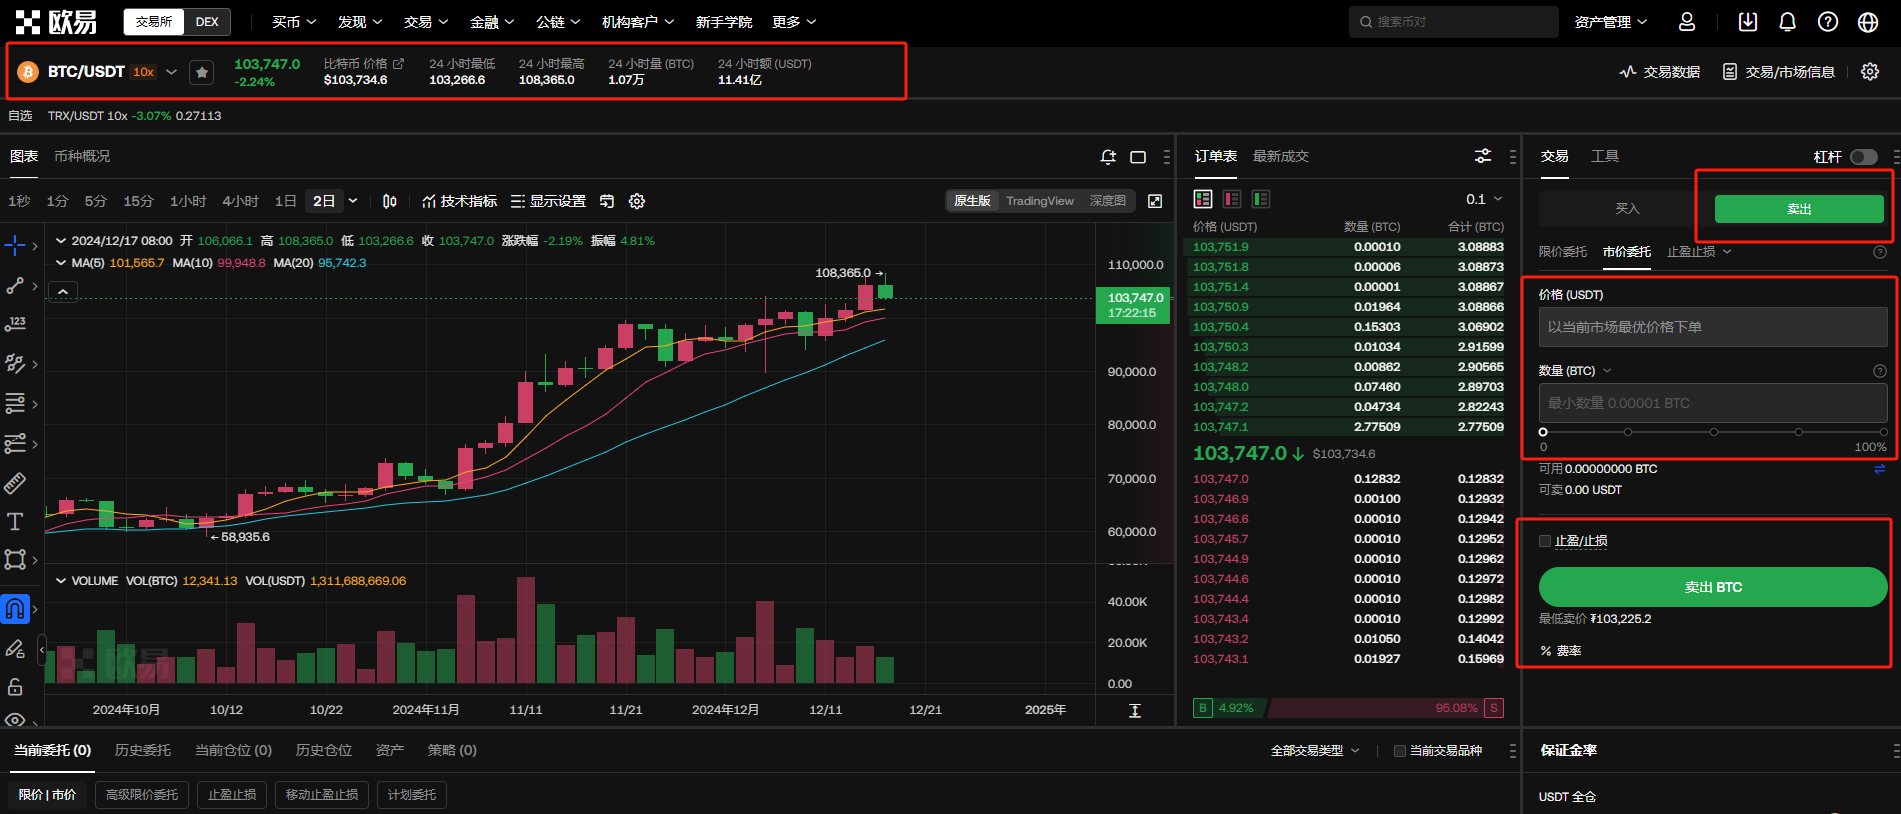
Task: Expand the BTC/USDT pair selector dropdown
Action: [171, 72]
